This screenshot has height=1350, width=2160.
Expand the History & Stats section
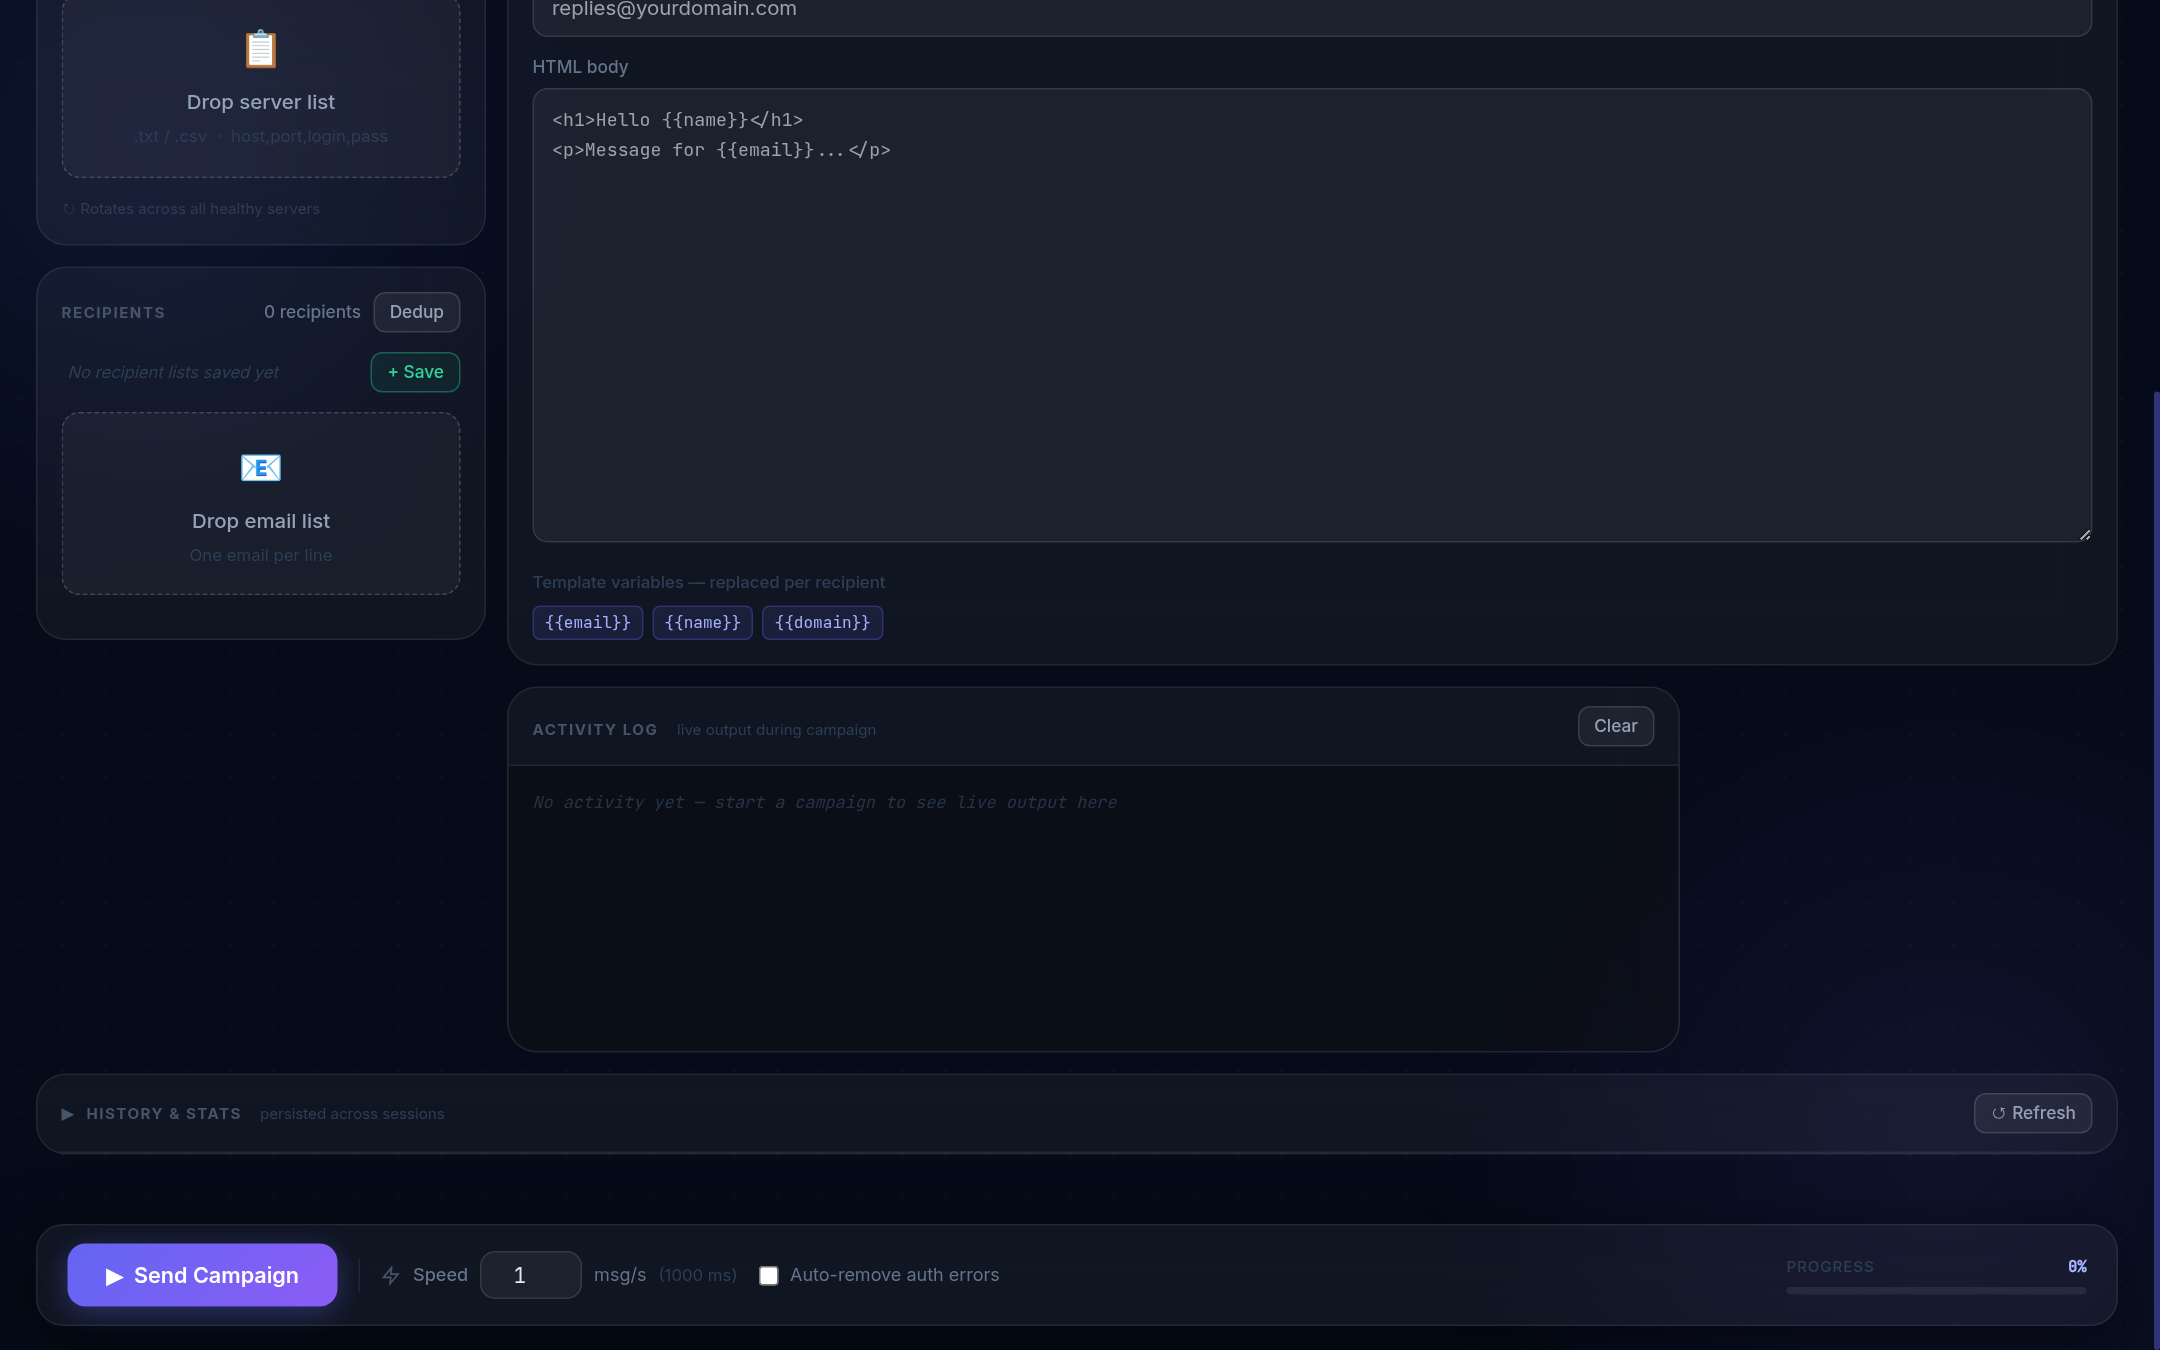point(67,1114)
